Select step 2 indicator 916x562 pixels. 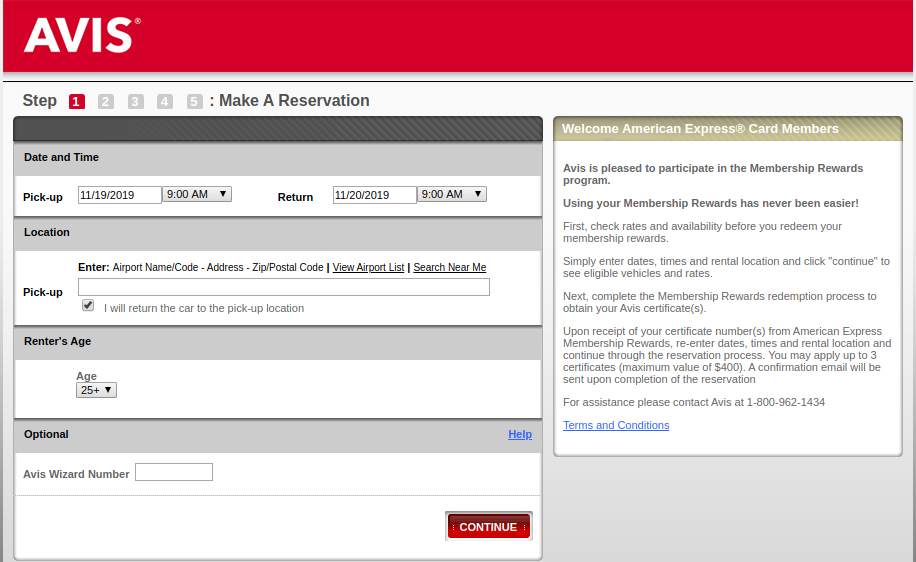[106, 101]
